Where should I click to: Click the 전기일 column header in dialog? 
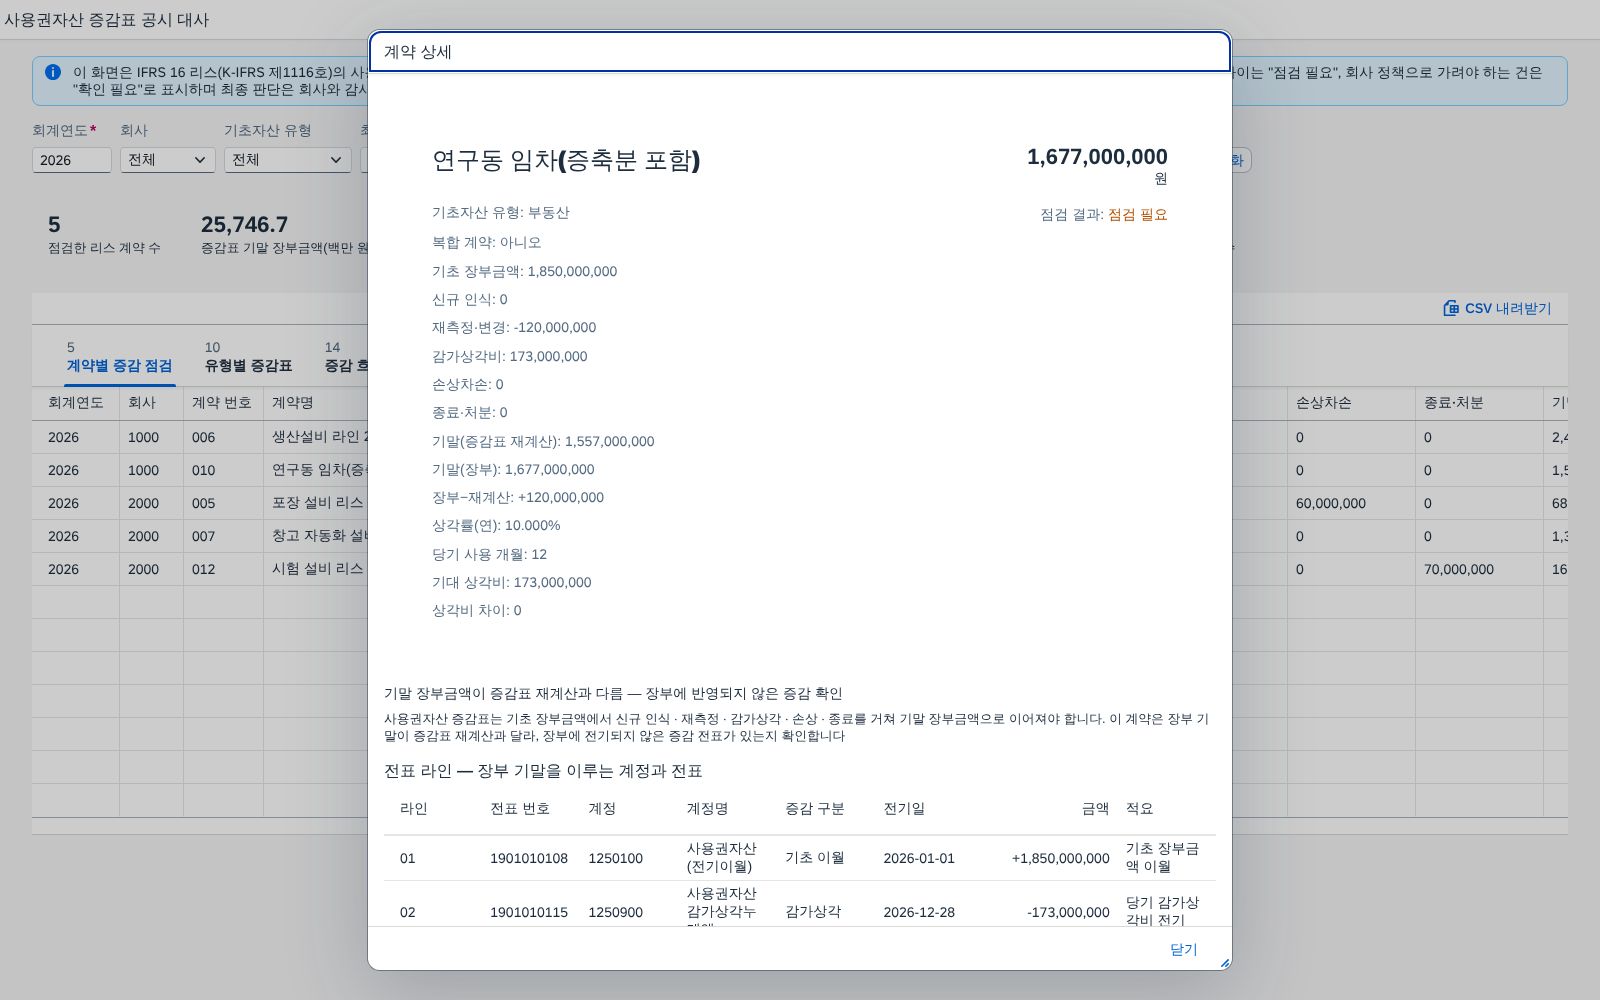[904, 808]
